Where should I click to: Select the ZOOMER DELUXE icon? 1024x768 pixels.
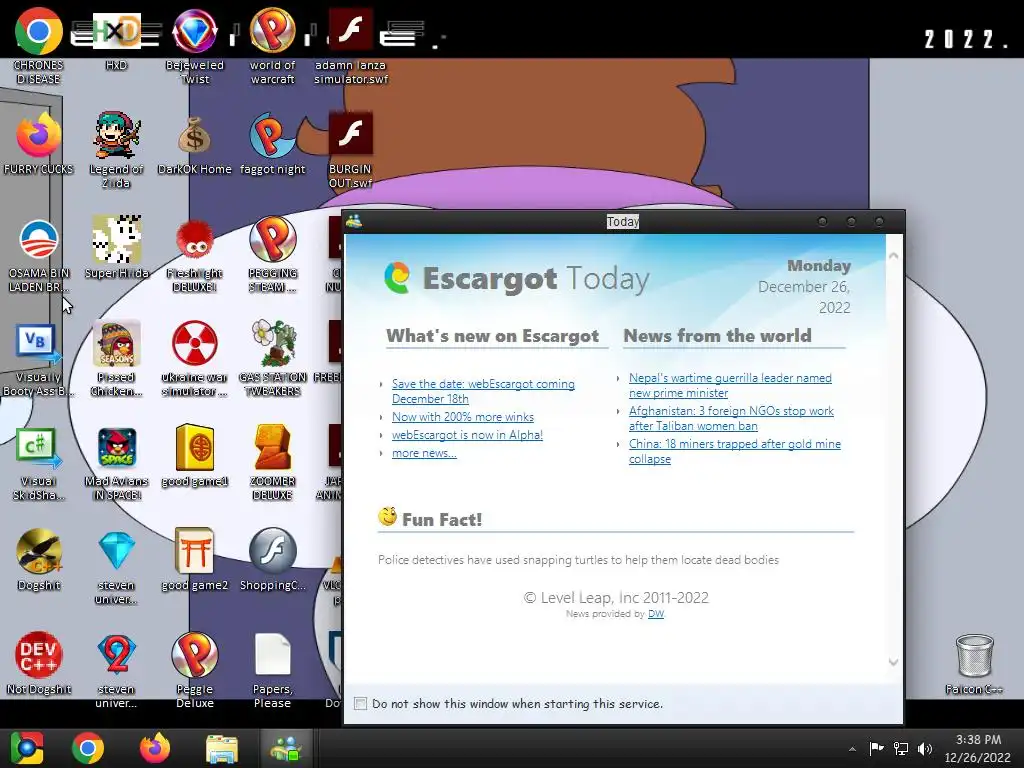point(272,447)
